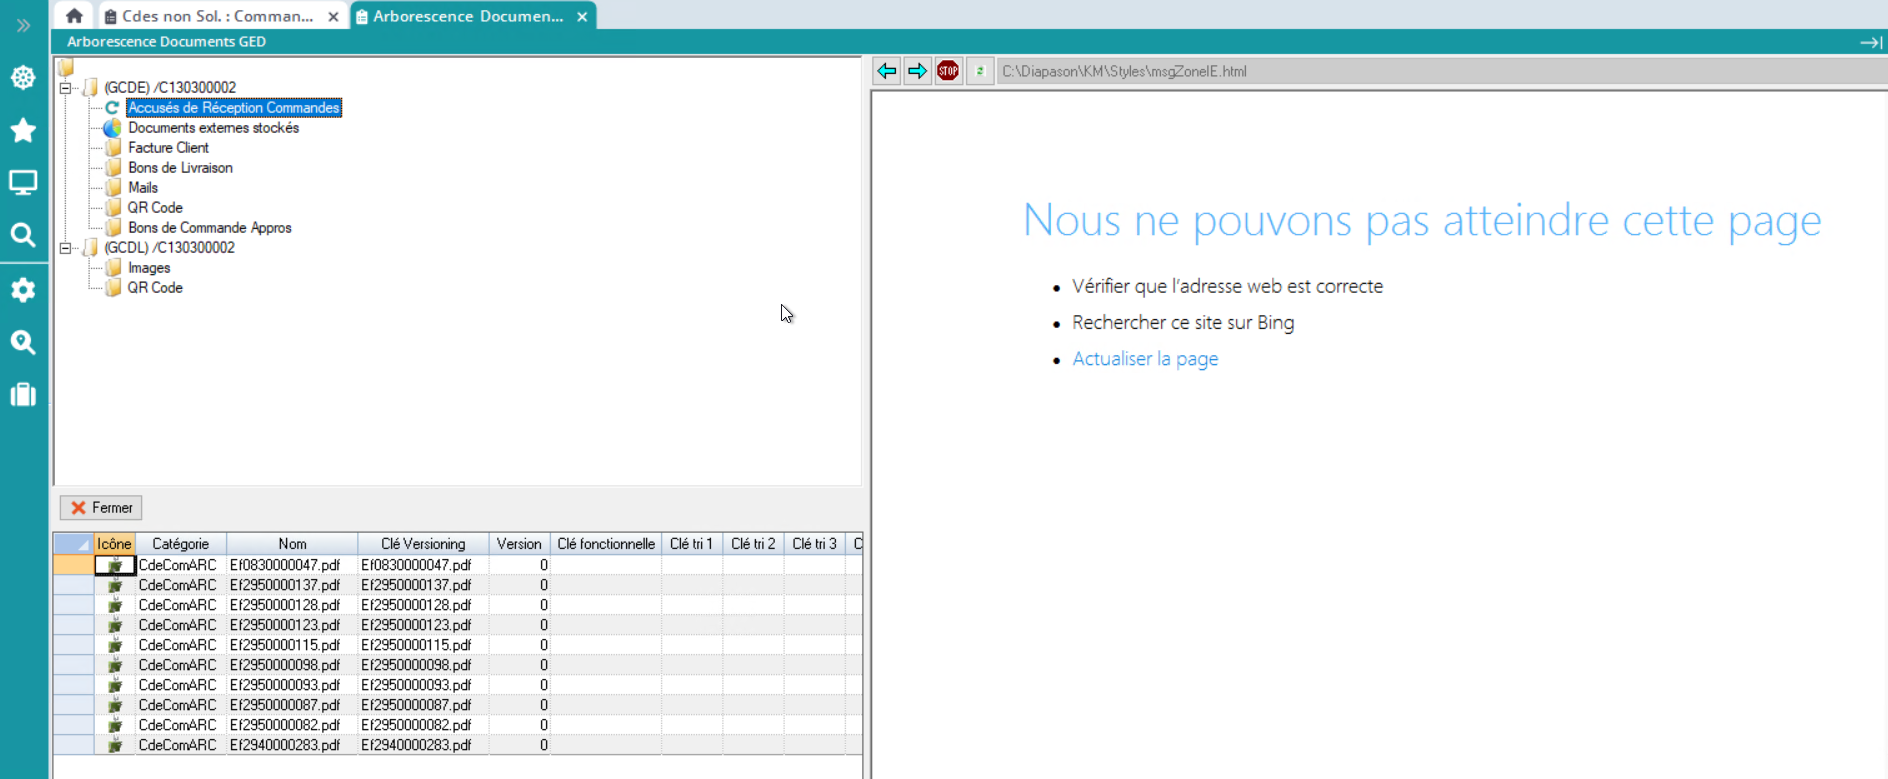The width and height of the screenshot is (1888, 779).
Task: Sort by the Nom column header
Action: [x=292, y=544]
